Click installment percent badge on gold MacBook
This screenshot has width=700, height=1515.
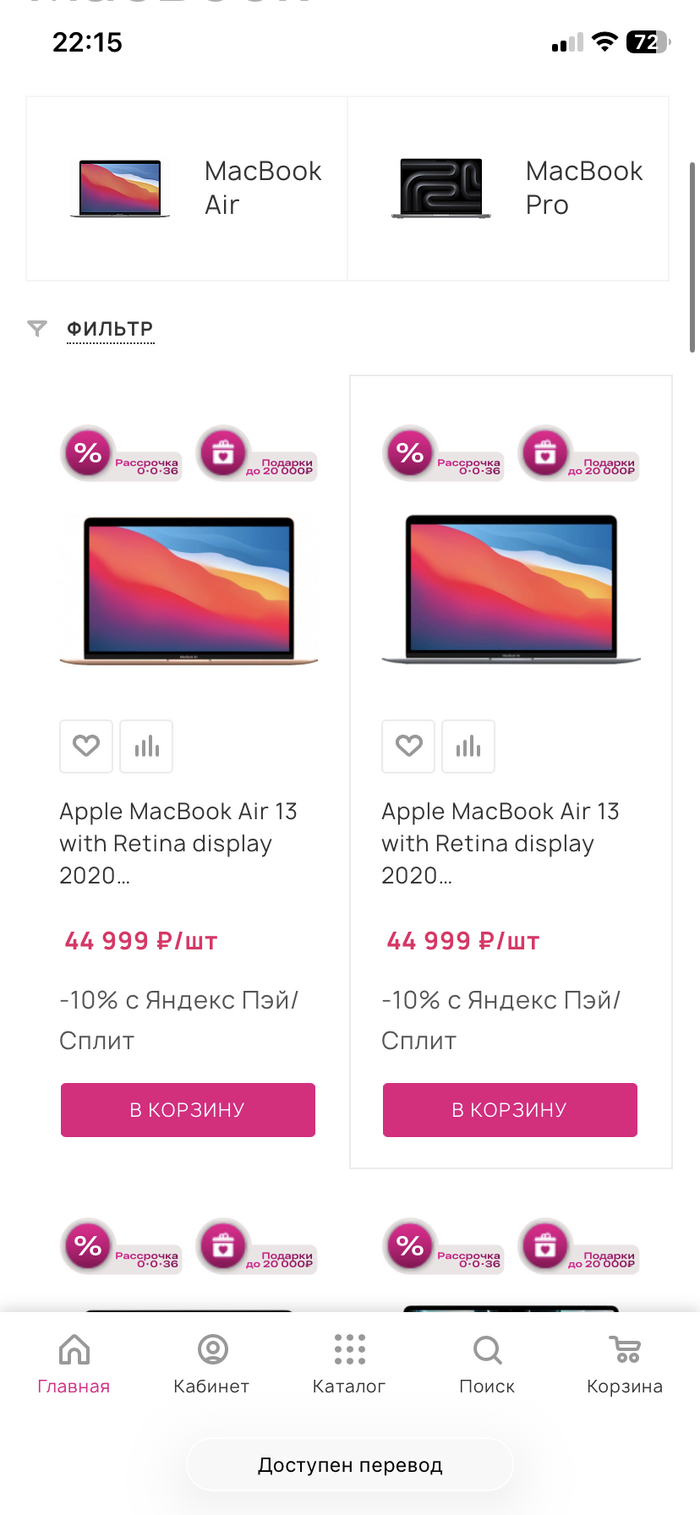(x=88, y=453)
